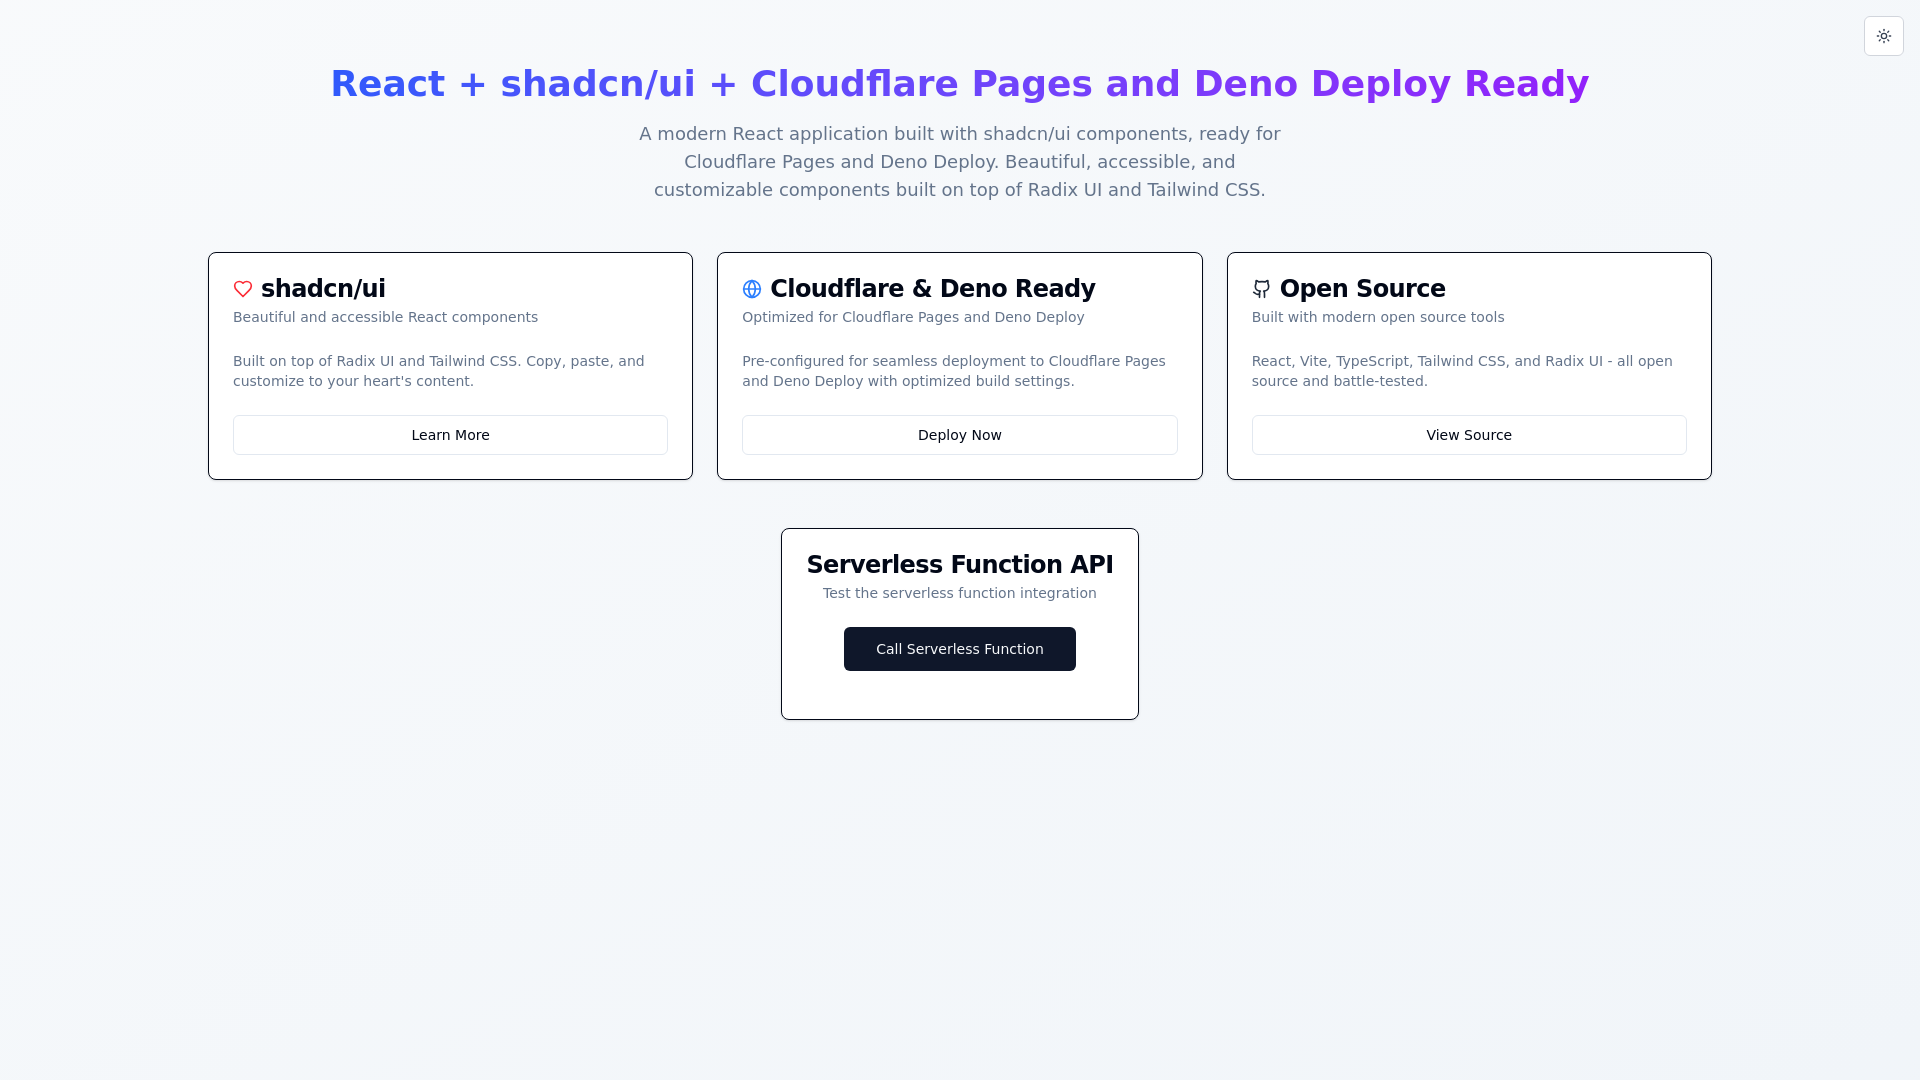Screen dimensions: 1920x1080
Task: Select the main gradient page heading
Action: (959, 84)
